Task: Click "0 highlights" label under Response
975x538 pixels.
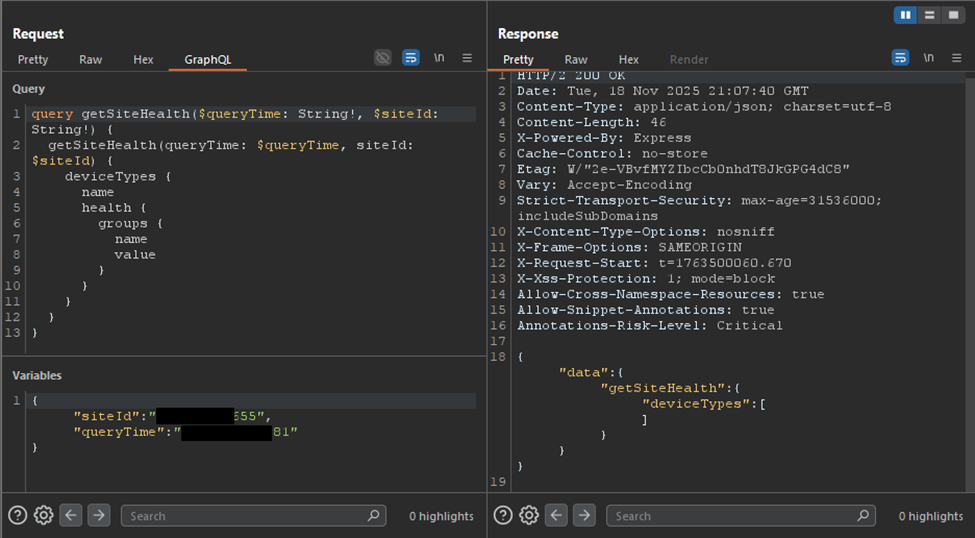Action: pyautogui.click(x=930, y=516)
